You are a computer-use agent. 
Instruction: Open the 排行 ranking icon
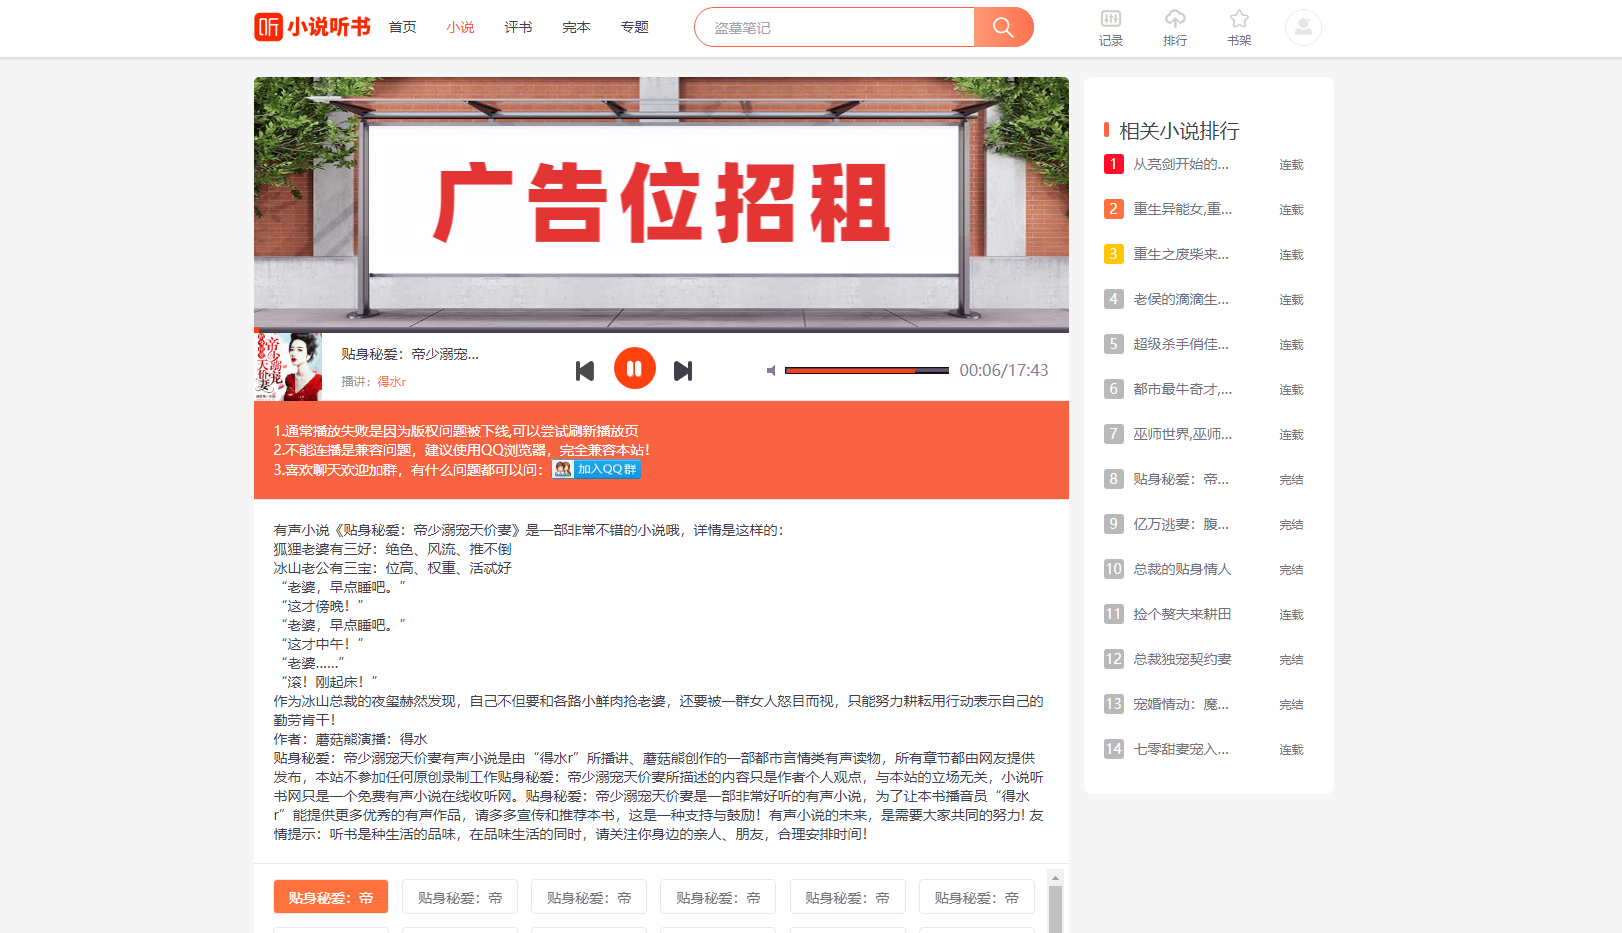click(x=1175, y=28)
